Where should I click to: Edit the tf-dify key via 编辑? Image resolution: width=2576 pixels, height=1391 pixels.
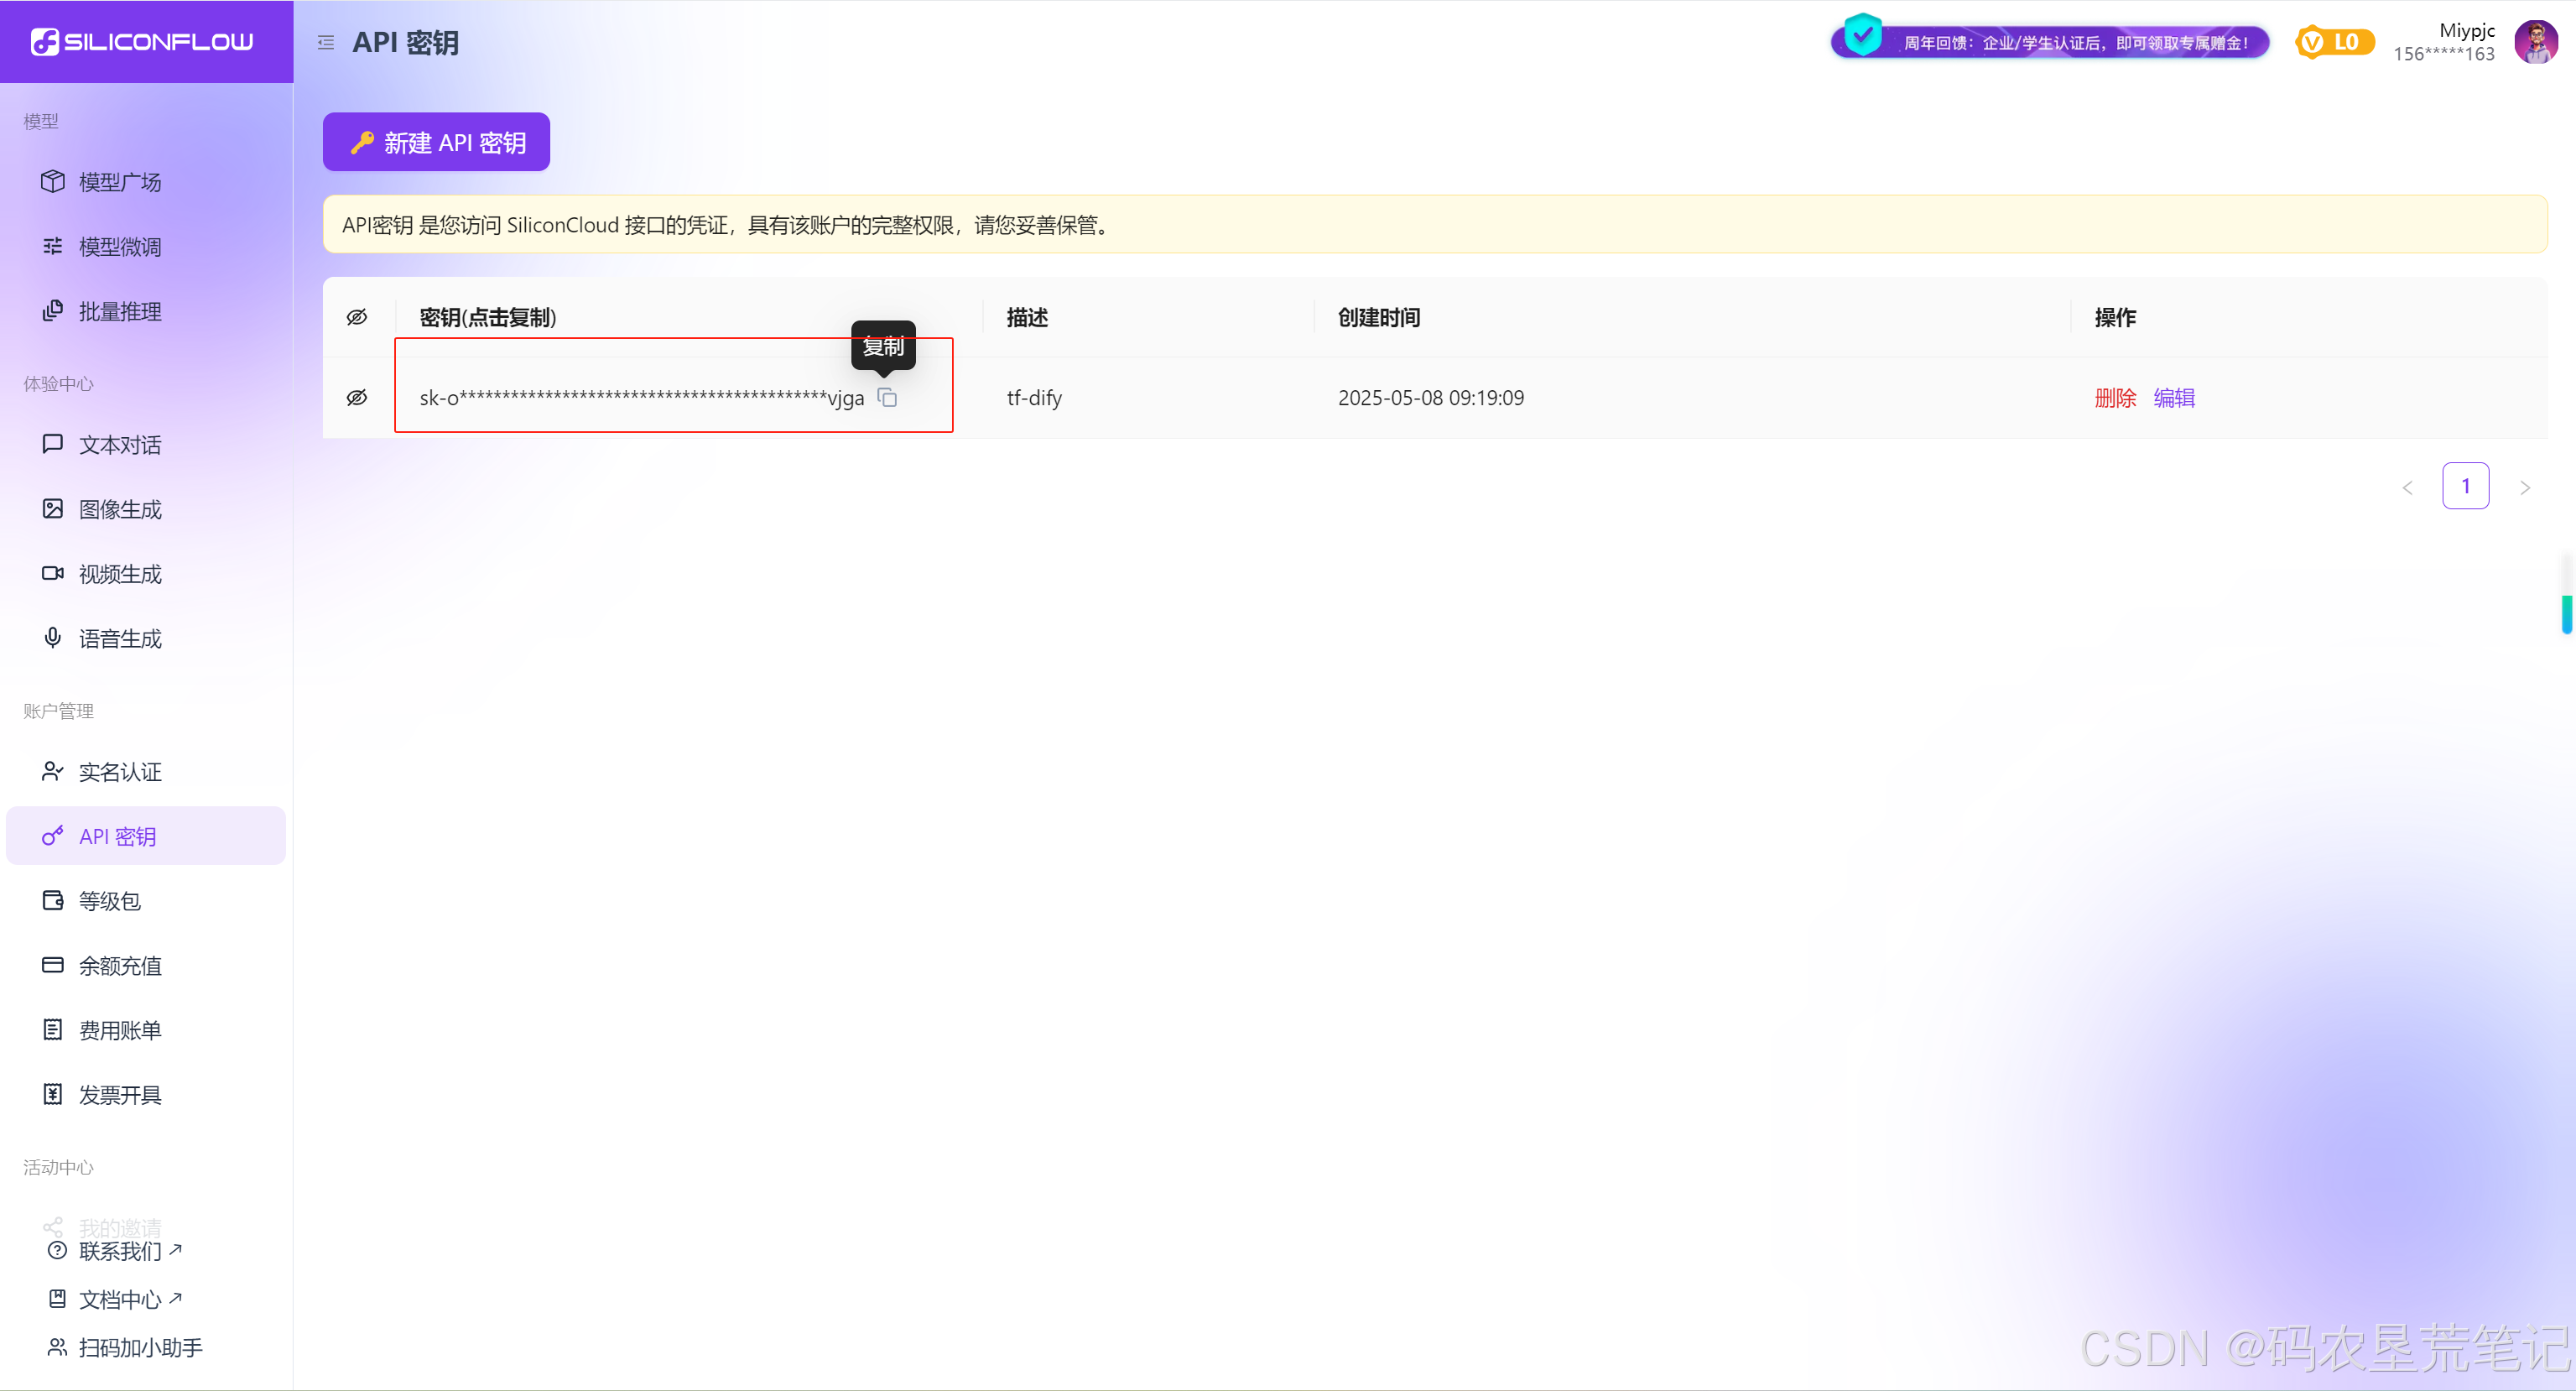point(2174,398)
